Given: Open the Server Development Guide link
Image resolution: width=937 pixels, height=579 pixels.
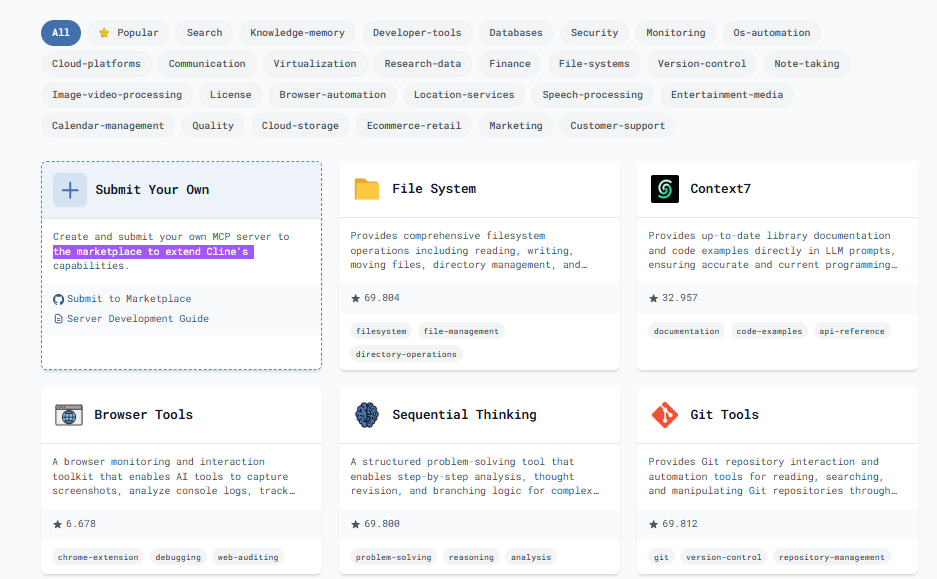Looking at the screenshot, I should click(x=138, y=319).
